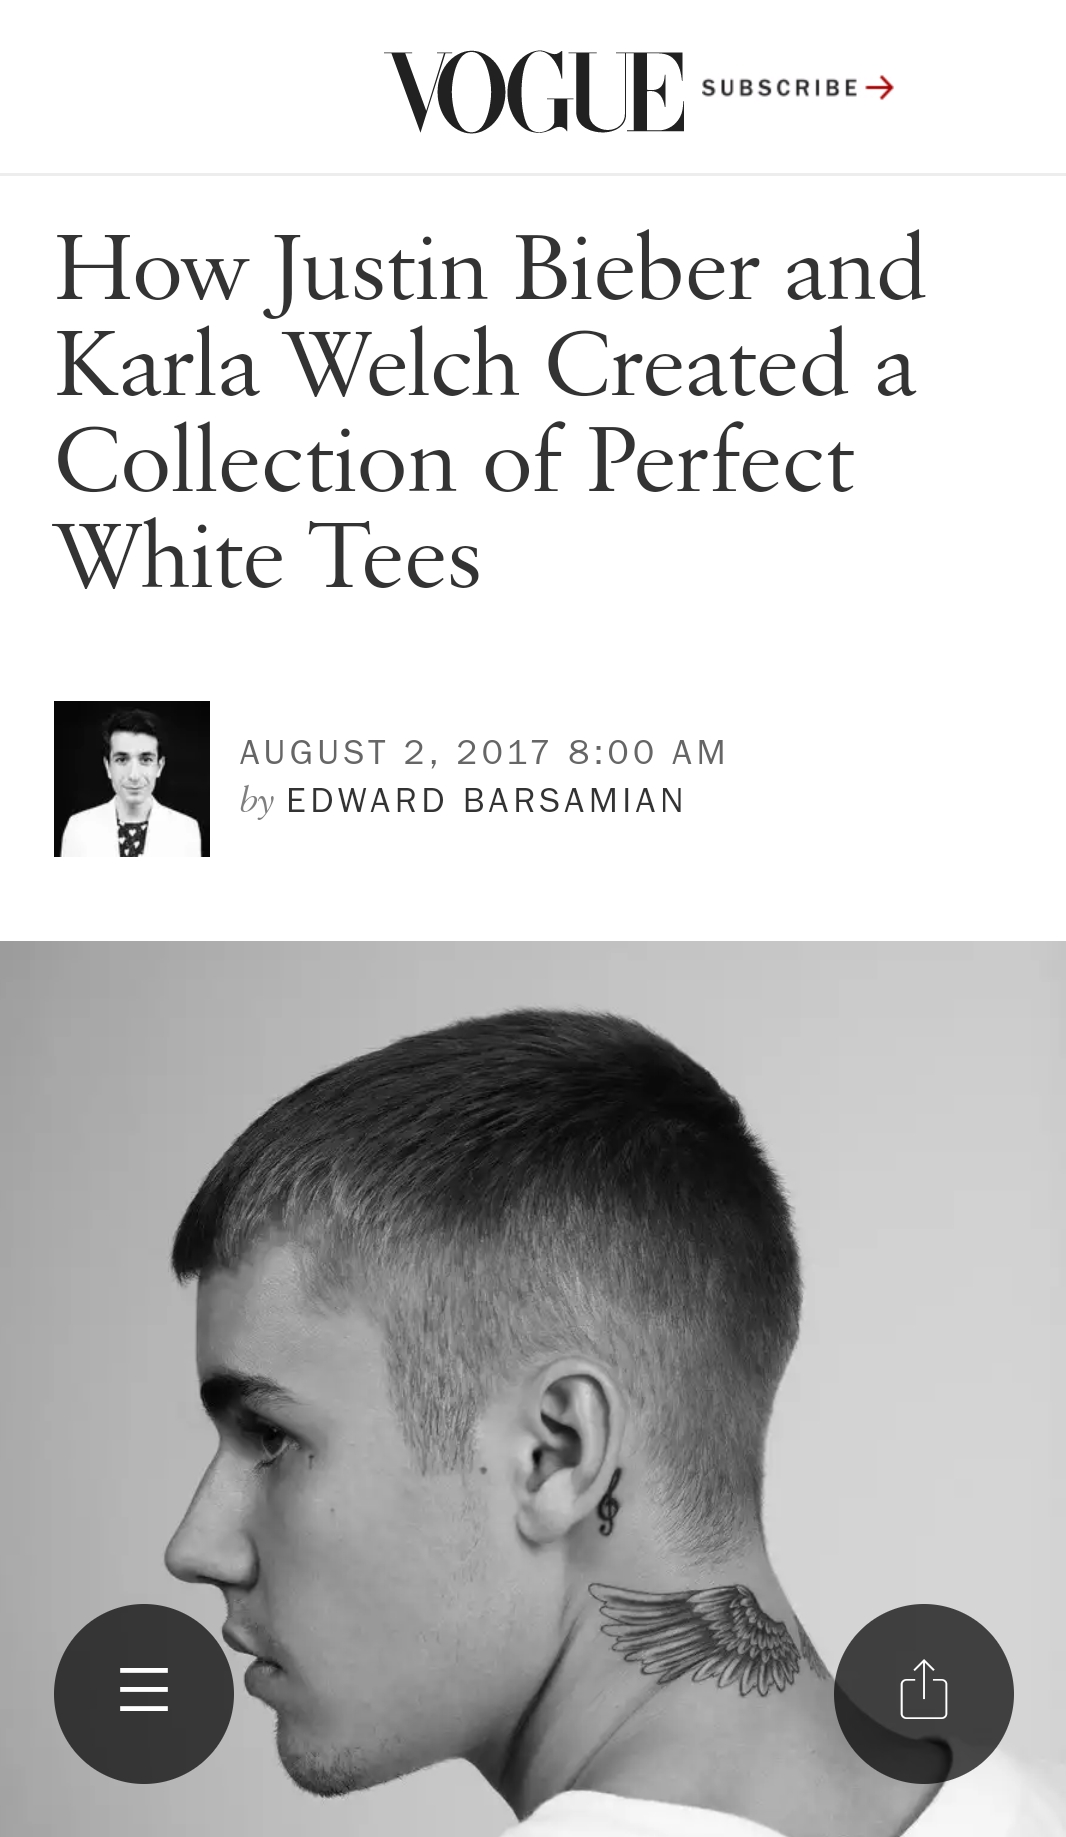This screenshot has width=1066, height=1837.
Task: Click the 8:00 AM publish time
Action: point(647,752)
